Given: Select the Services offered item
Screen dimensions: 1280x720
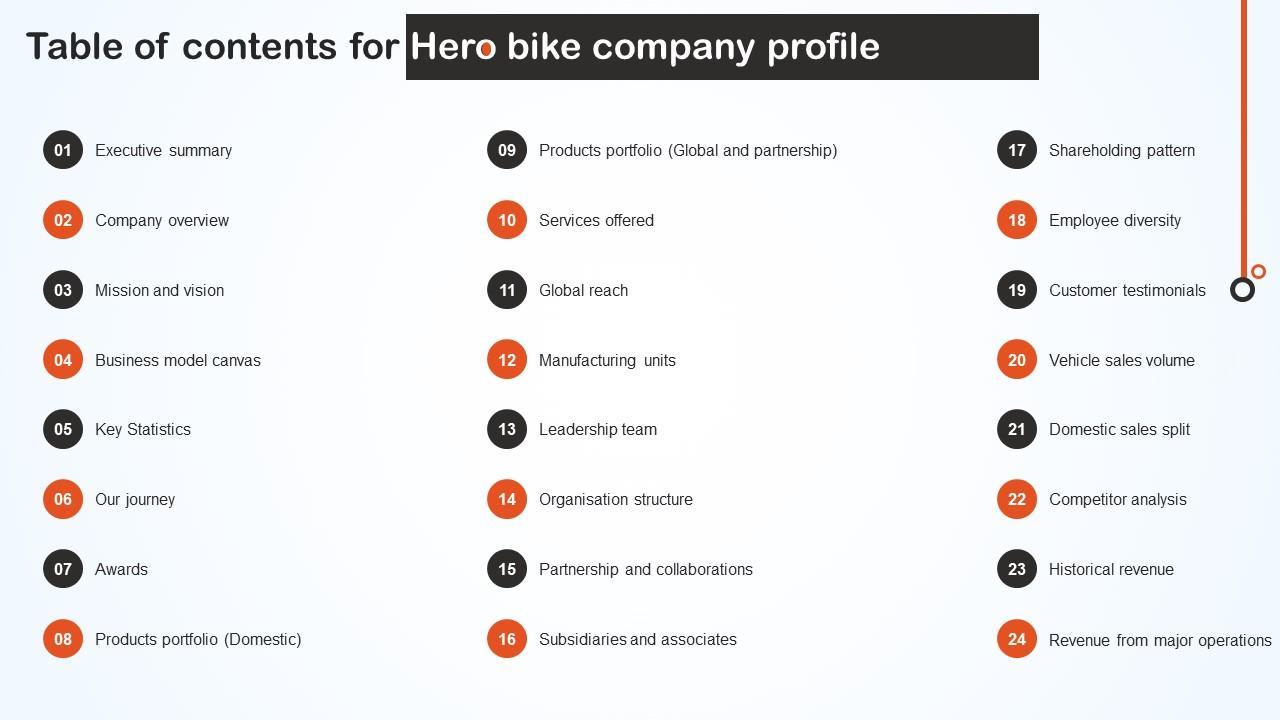Looking at the screenshot, I should 596,220.
